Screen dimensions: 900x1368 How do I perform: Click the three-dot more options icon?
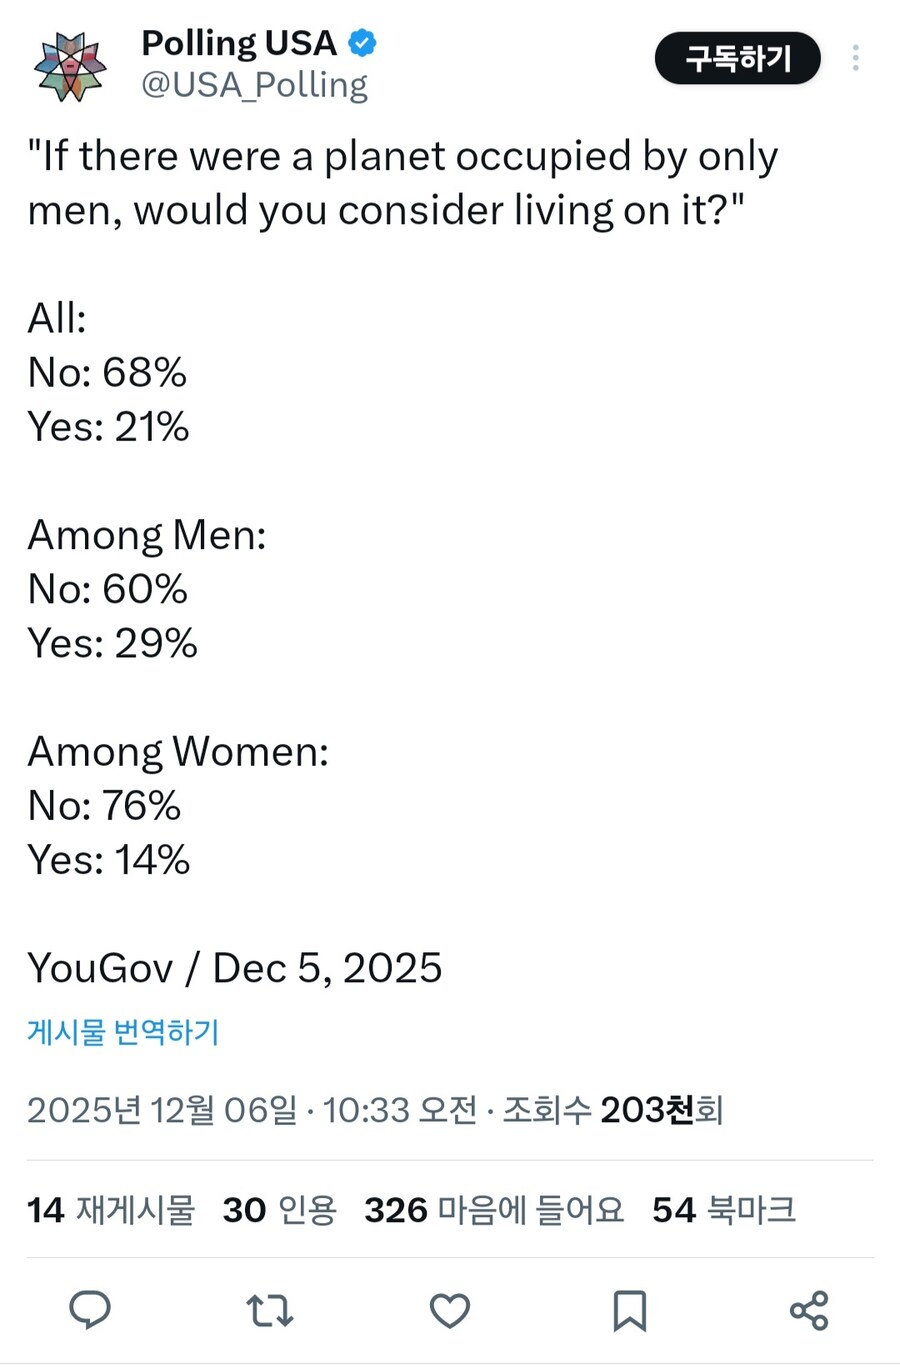[x=856, y=58]
